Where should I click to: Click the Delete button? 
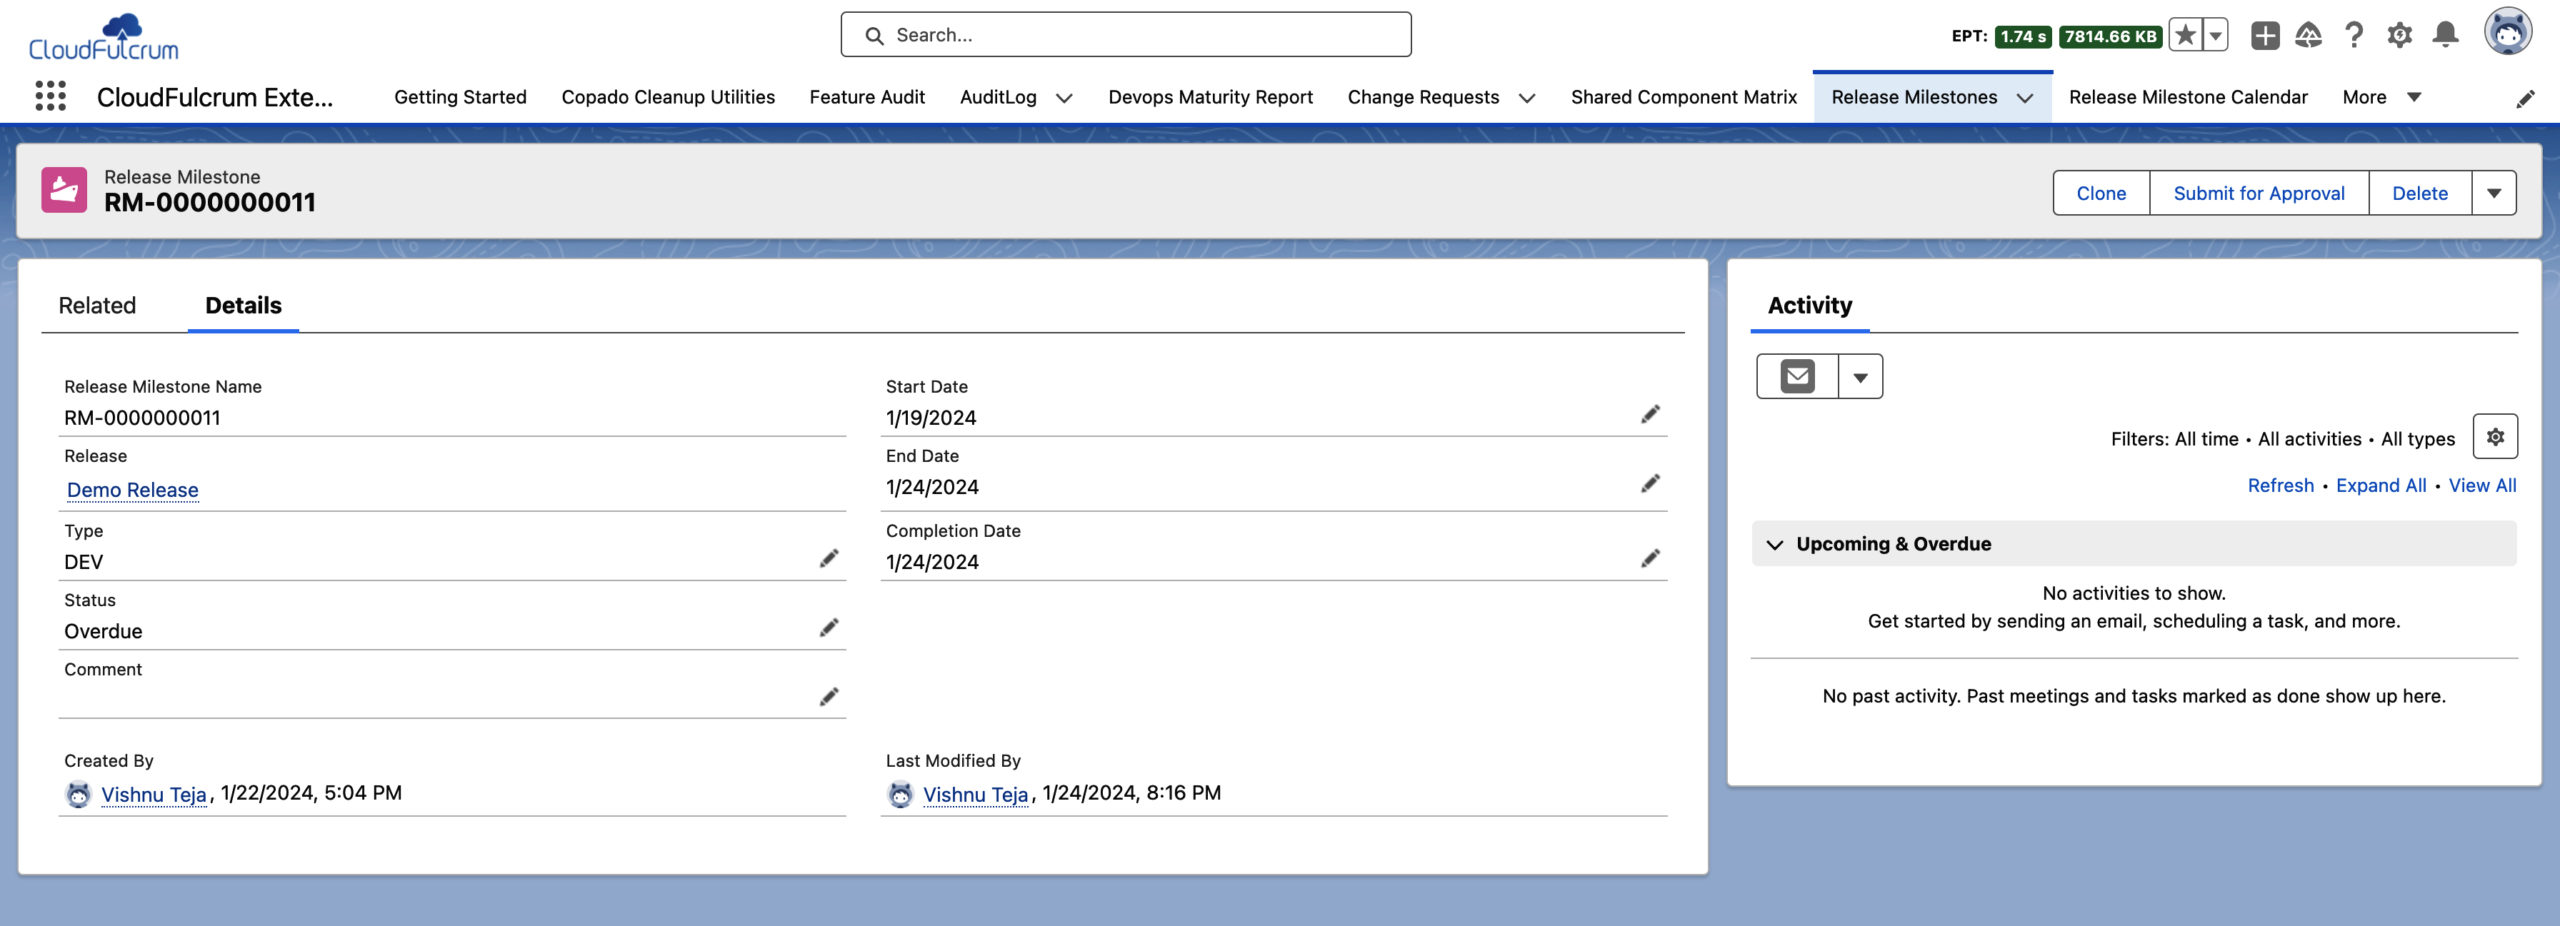point(2419,193)
